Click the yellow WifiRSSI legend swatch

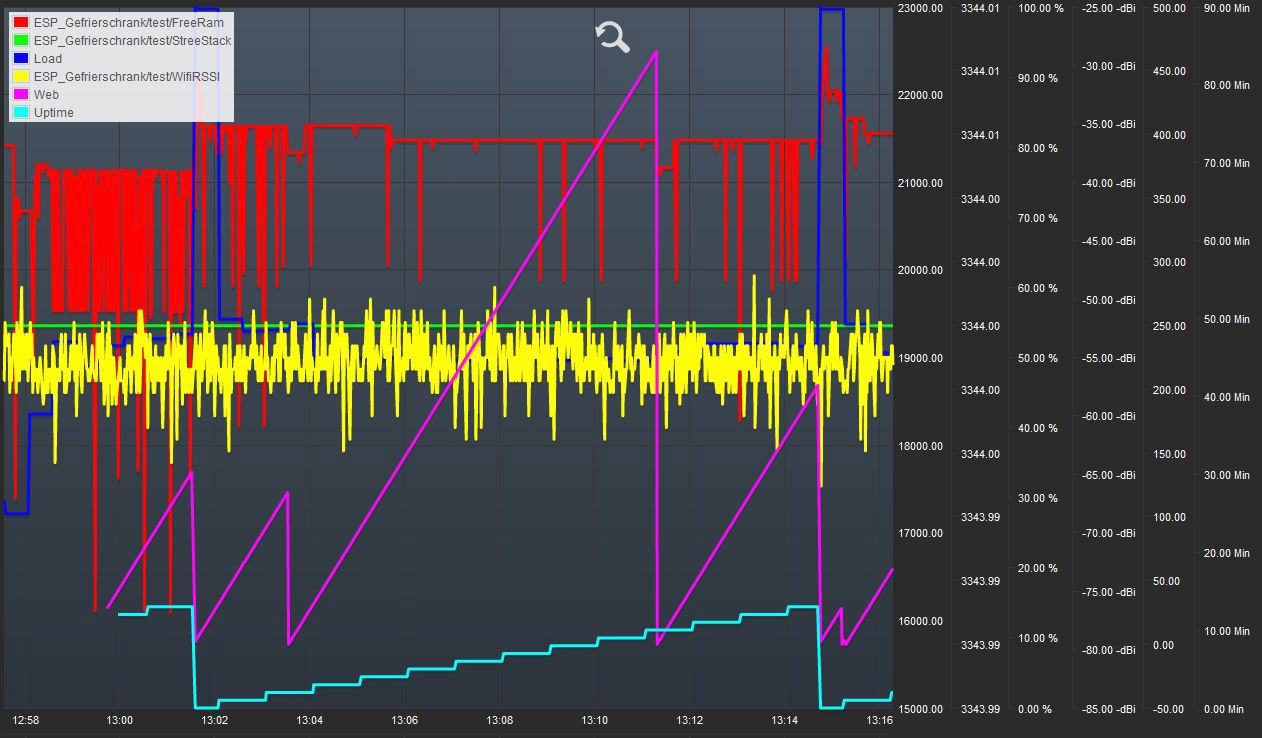pos(21,76)
